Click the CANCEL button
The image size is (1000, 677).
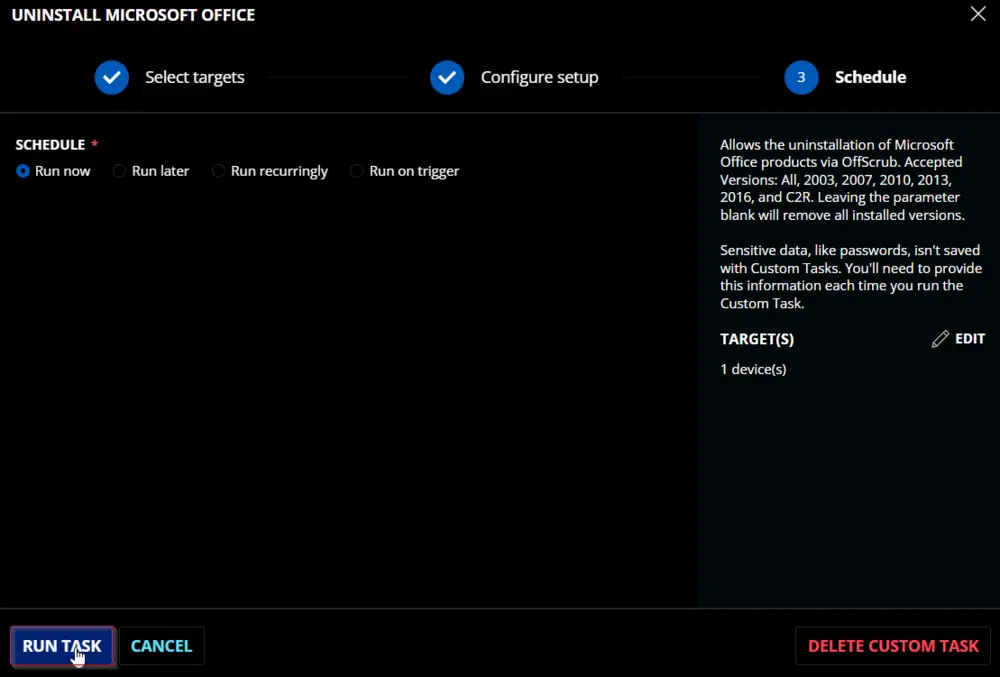(x=161, y=646)
